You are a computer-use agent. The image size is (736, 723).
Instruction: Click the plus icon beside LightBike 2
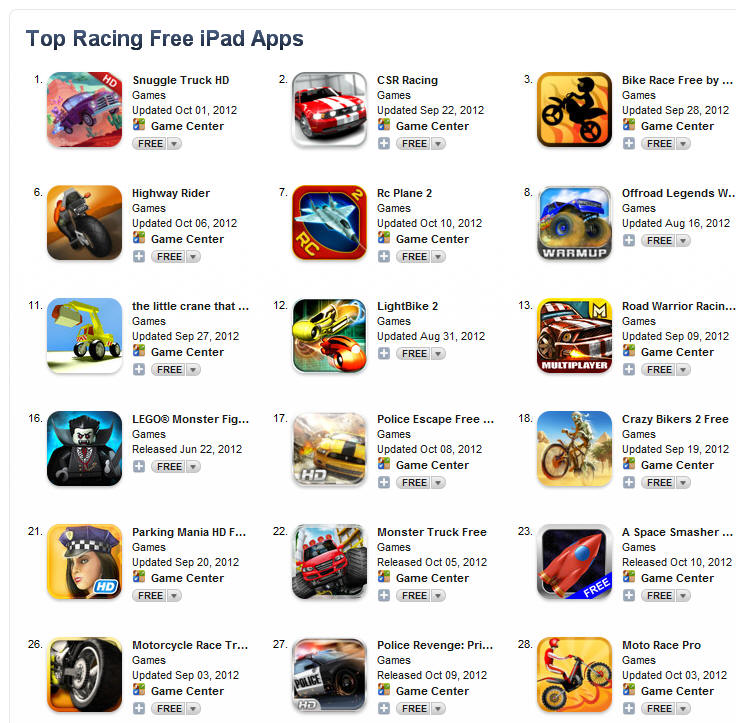click(x=384, y=354)
